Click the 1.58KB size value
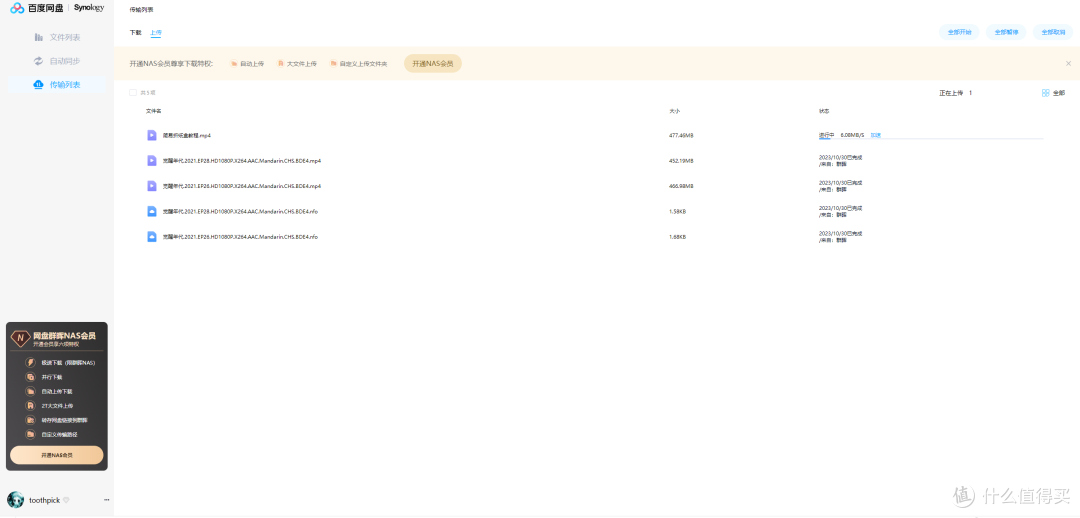Image resolution: width=1080 pixels, height=518 pixels. click(677, 211)
